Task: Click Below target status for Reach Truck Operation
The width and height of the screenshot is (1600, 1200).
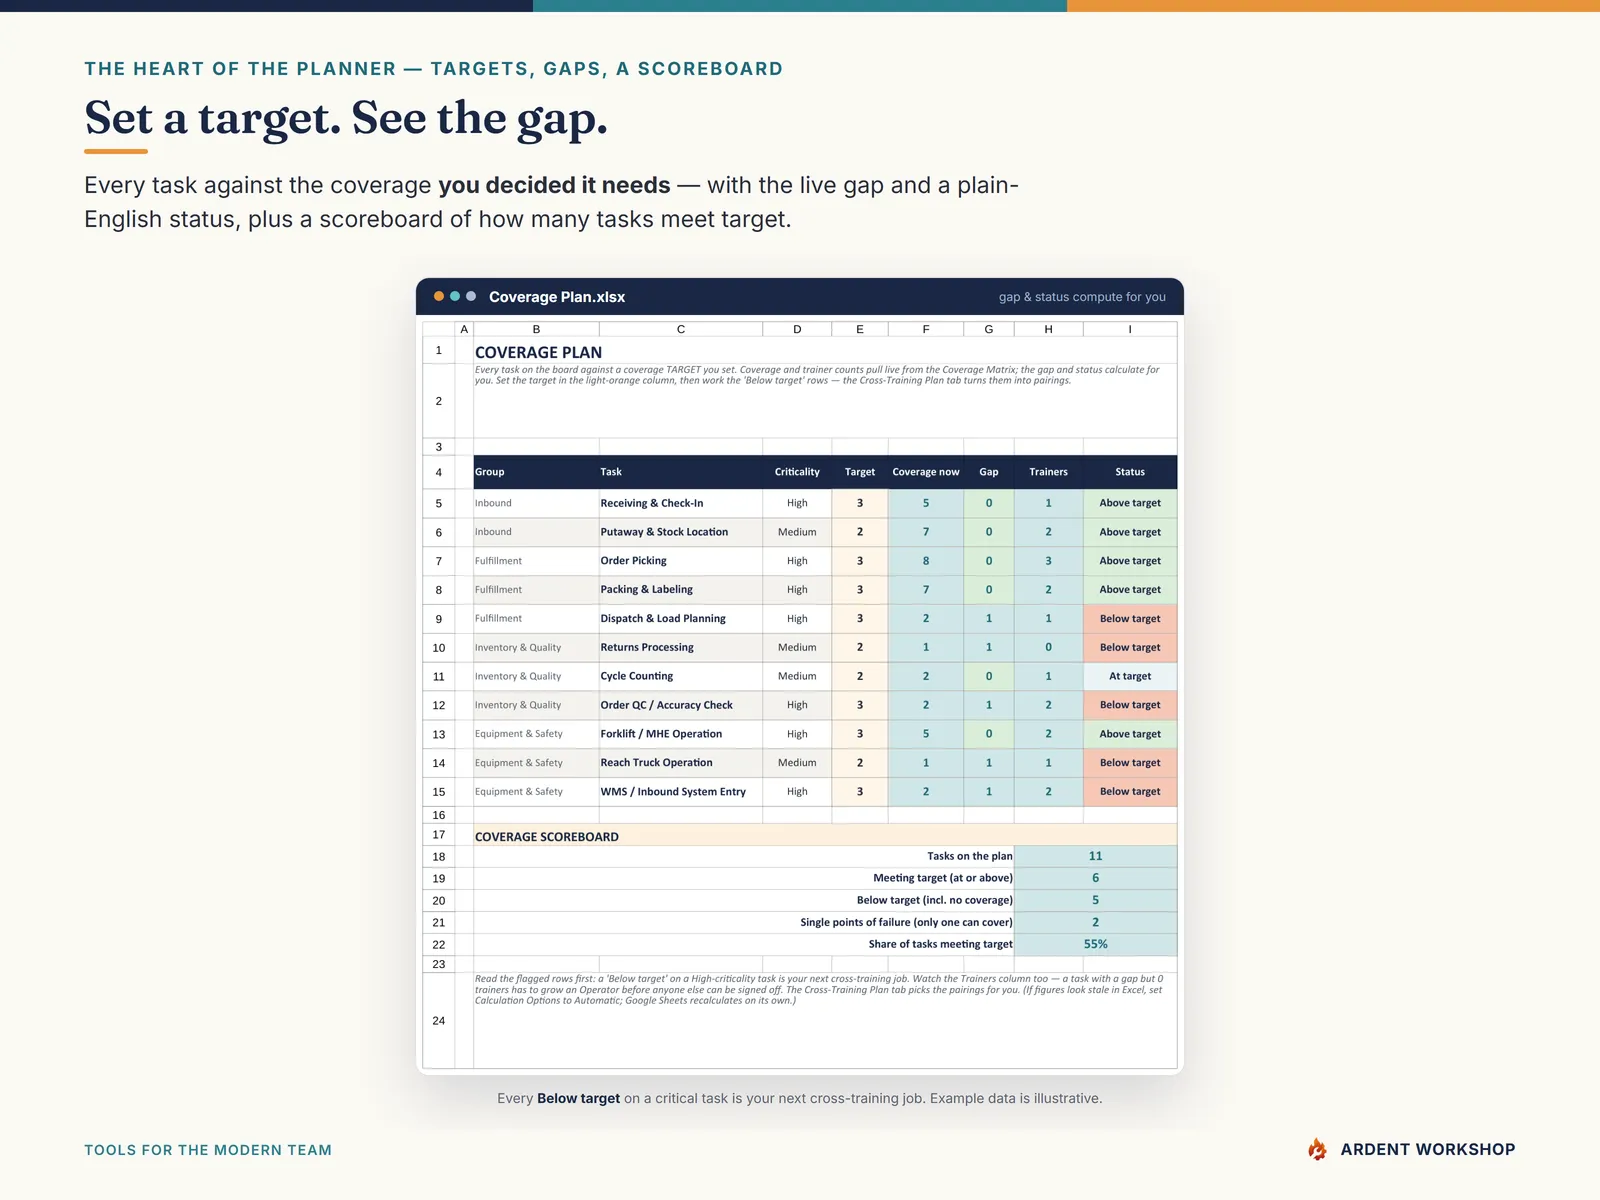Action: point(1130,763)
